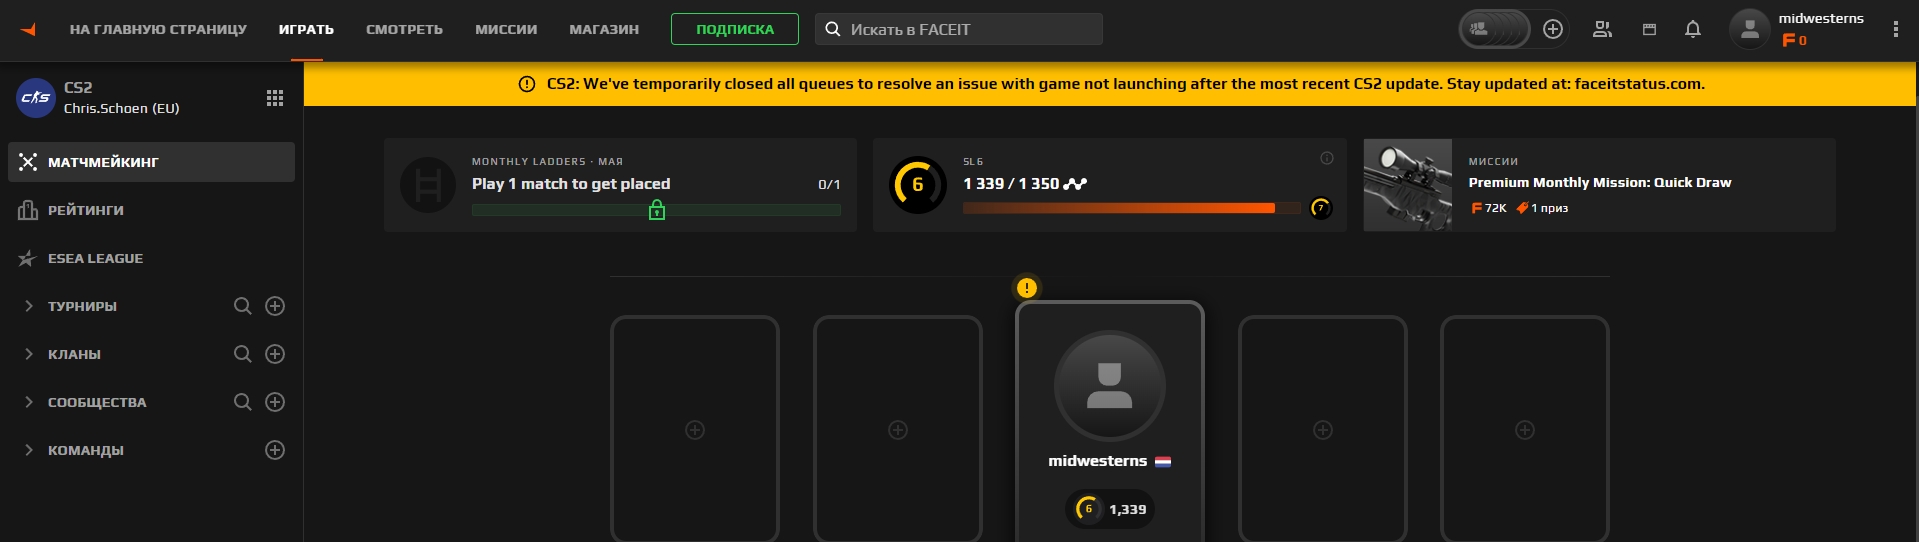Open the ESEA League sidebar link
Image resolution: width=1919 pixels, height=542 pixels.
(x=96, y=258)
